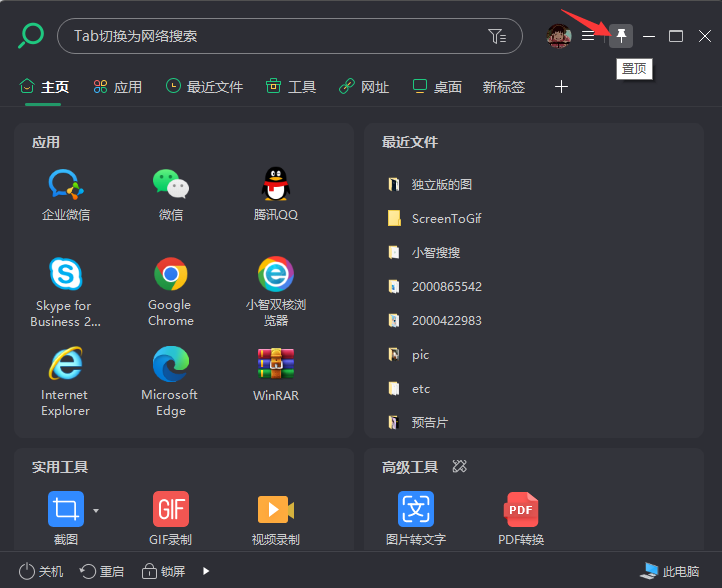Select the 新标签 tab
Viewport: 722px width, 588px height.
click(x=504, y=87)
